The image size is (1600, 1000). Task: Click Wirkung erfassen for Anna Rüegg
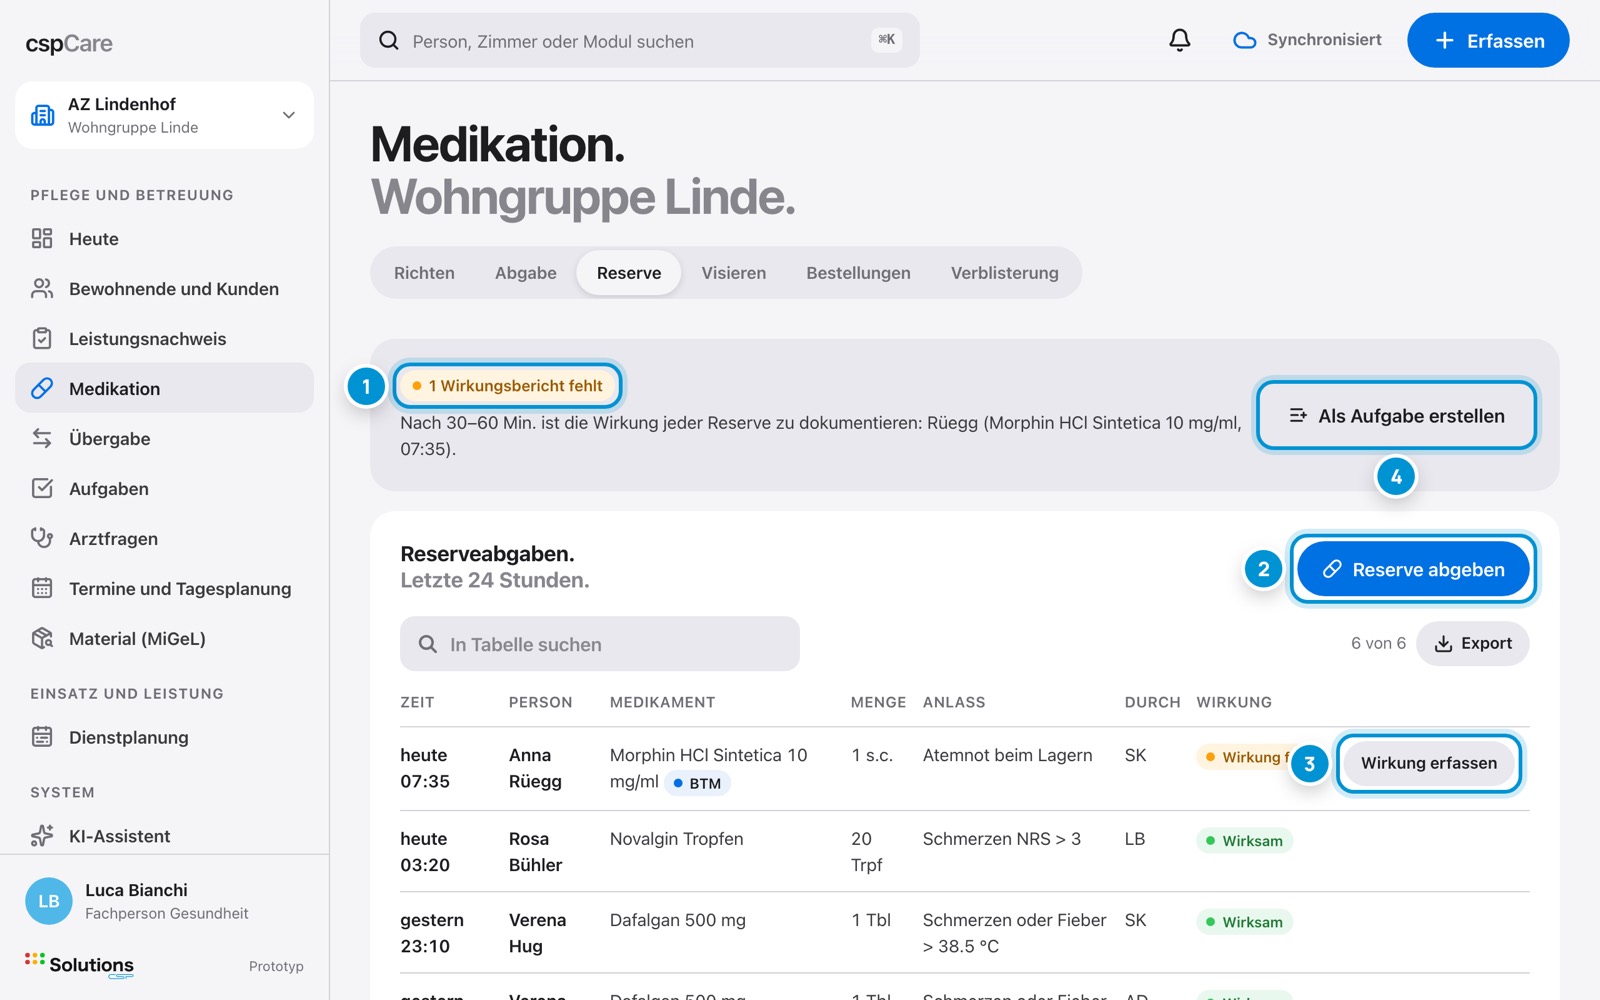1429,763
